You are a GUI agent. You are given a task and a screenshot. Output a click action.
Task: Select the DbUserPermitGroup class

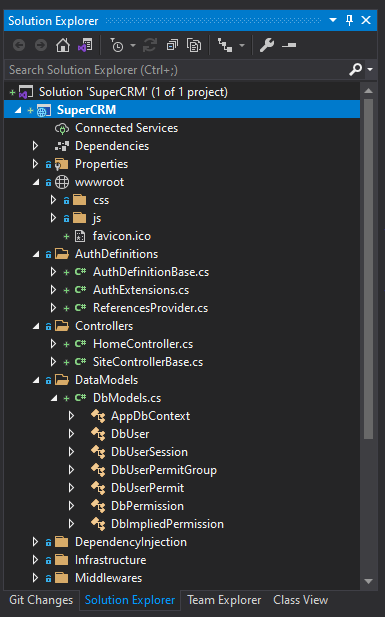(164, 470)
